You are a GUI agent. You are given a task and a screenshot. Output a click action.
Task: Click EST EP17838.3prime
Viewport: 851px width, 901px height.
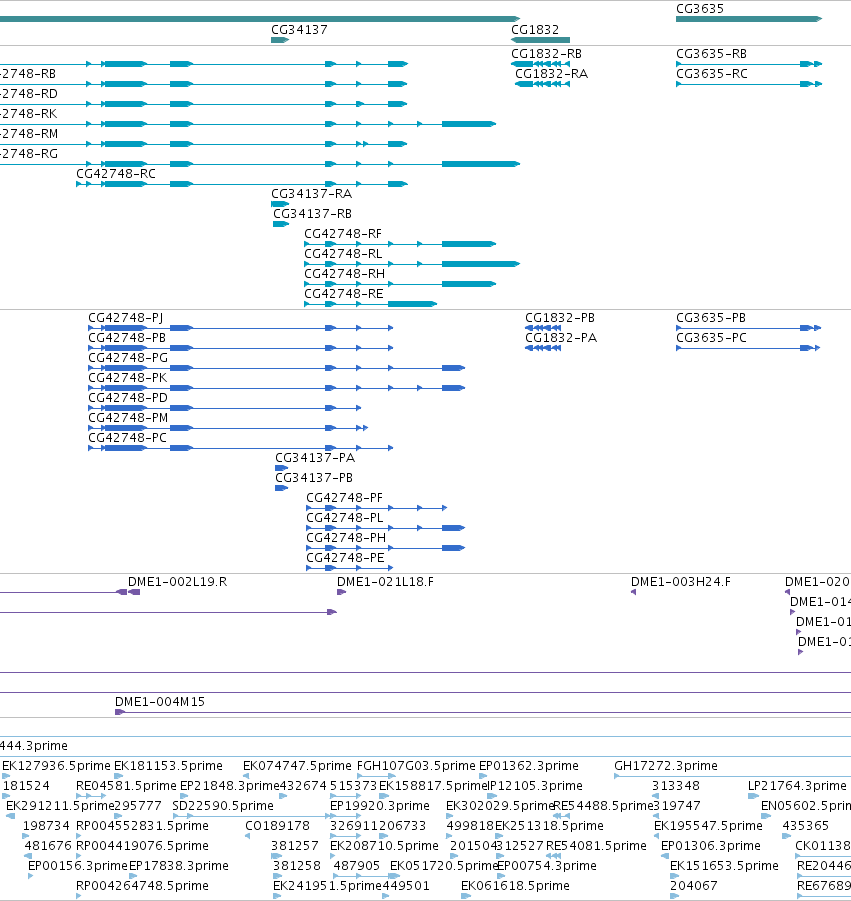click(178, 866)
